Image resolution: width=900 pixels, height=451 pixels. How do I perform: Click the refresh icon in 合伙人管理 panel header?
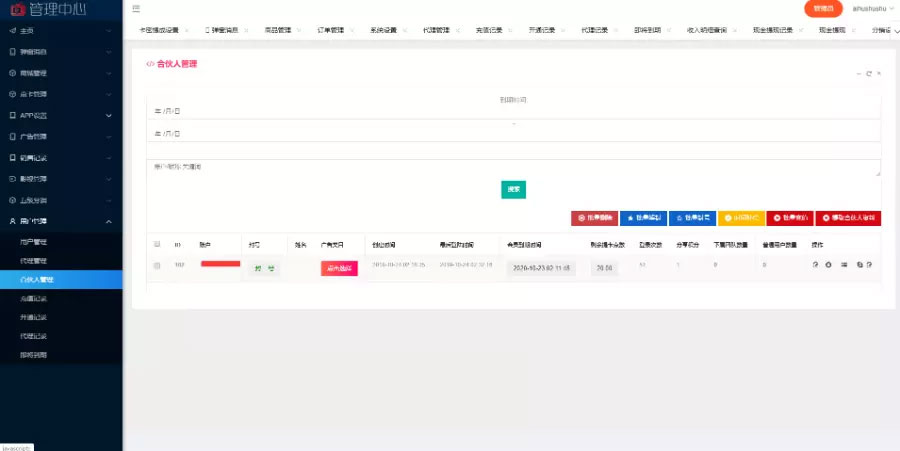(869, 73)
